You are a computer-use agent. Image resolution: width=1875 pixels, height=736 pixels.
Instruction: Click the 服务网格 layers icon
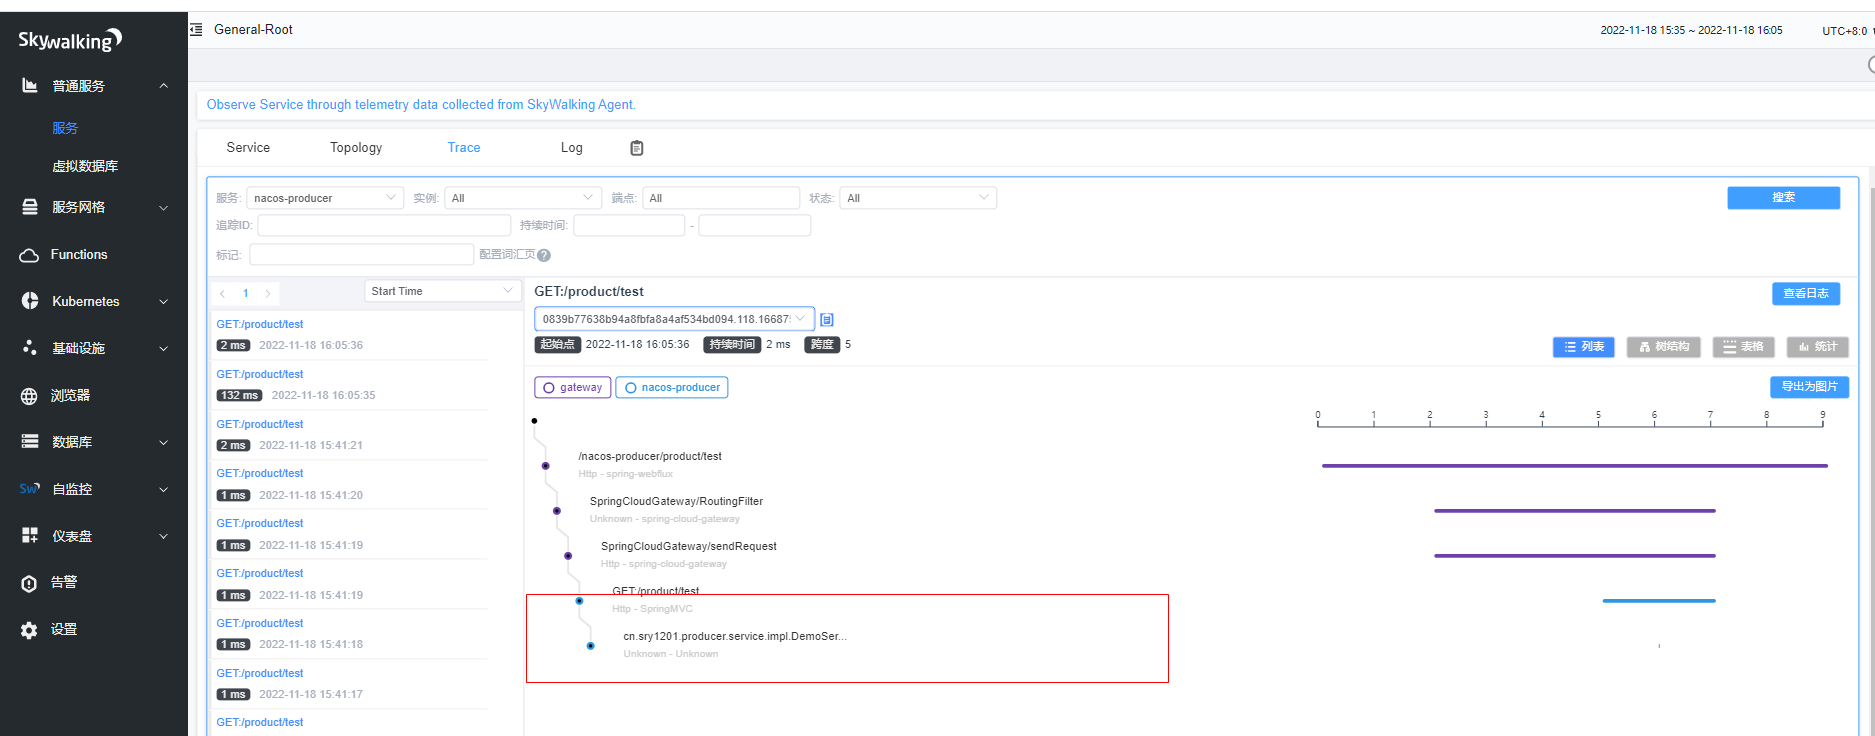[x=30, y=207]
